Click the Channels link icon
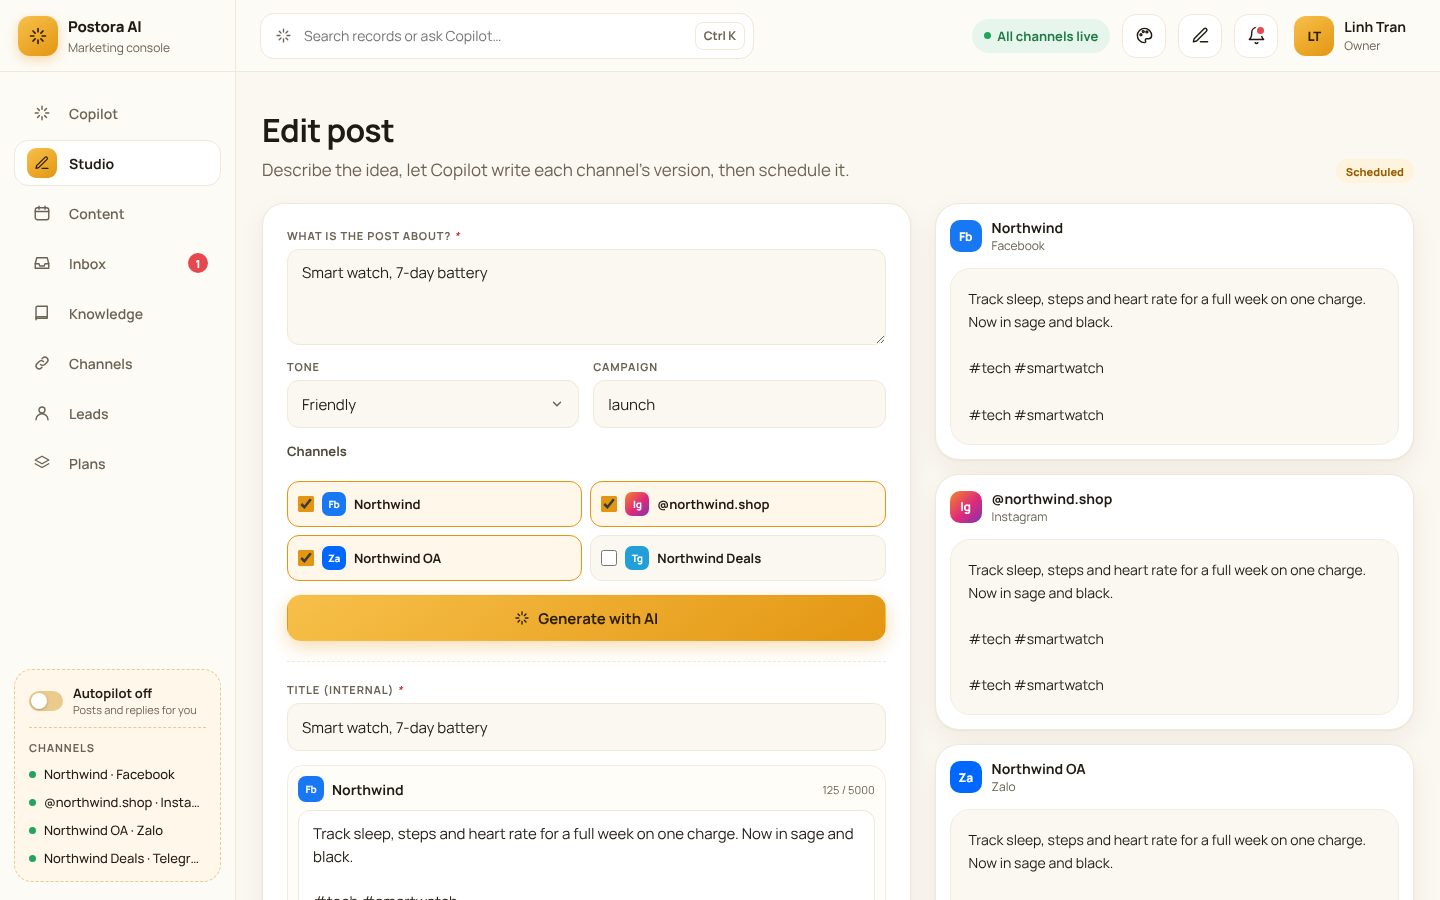1440x900 pixels. [42, 363]
